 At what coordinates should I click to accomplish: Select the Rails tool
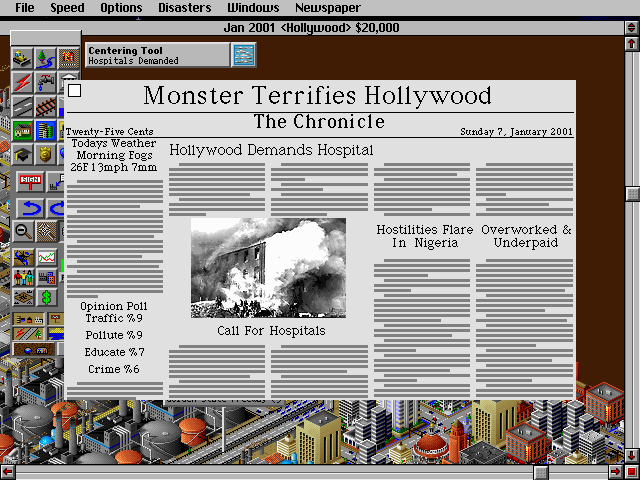coord(46,107)
